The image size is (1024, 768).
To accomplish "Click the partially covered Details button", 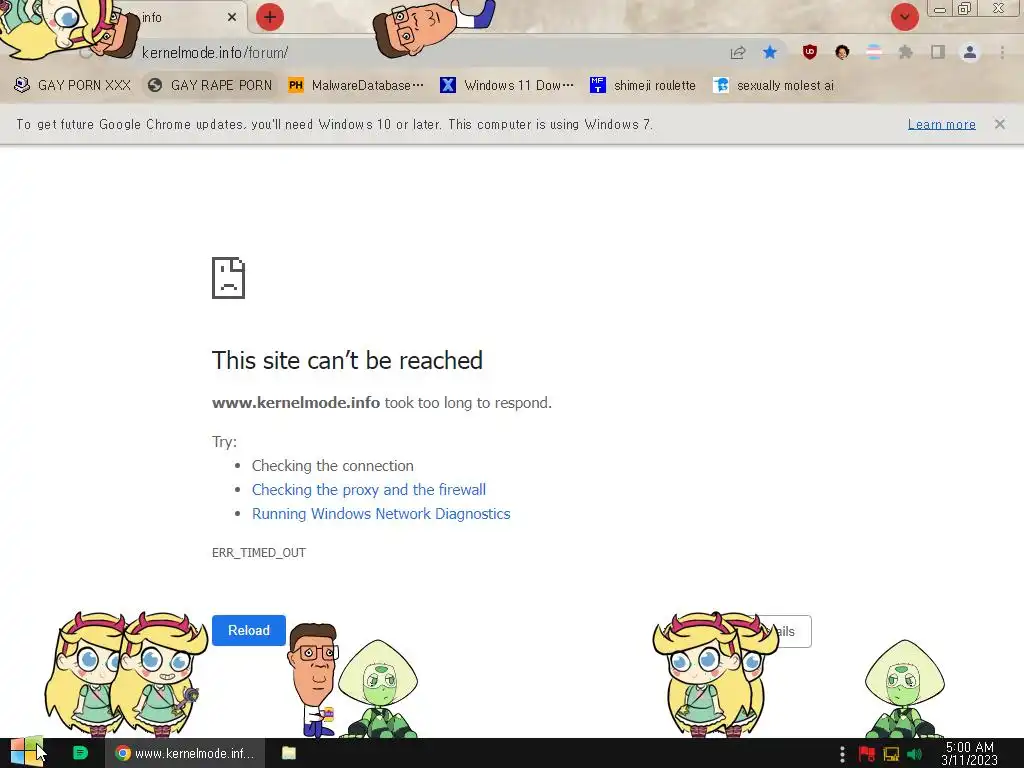I will coord(789,632).
